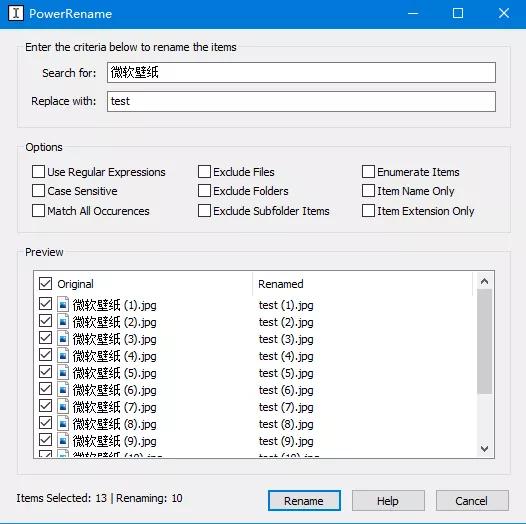Screen dimensions: 526x524
Task: Click the Original column header
Action: click(x=75, y=284)
